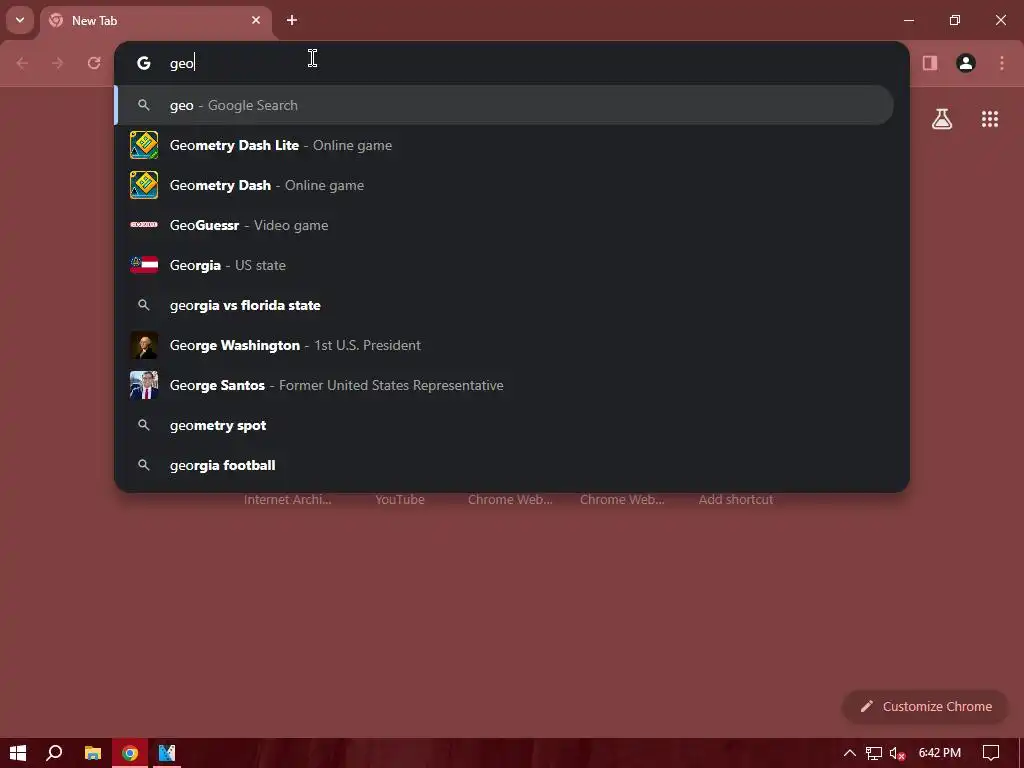Viewport: 1024px width, 768px height.
Task: Open the Search Labs flask icon
Action: pos(942,119)
